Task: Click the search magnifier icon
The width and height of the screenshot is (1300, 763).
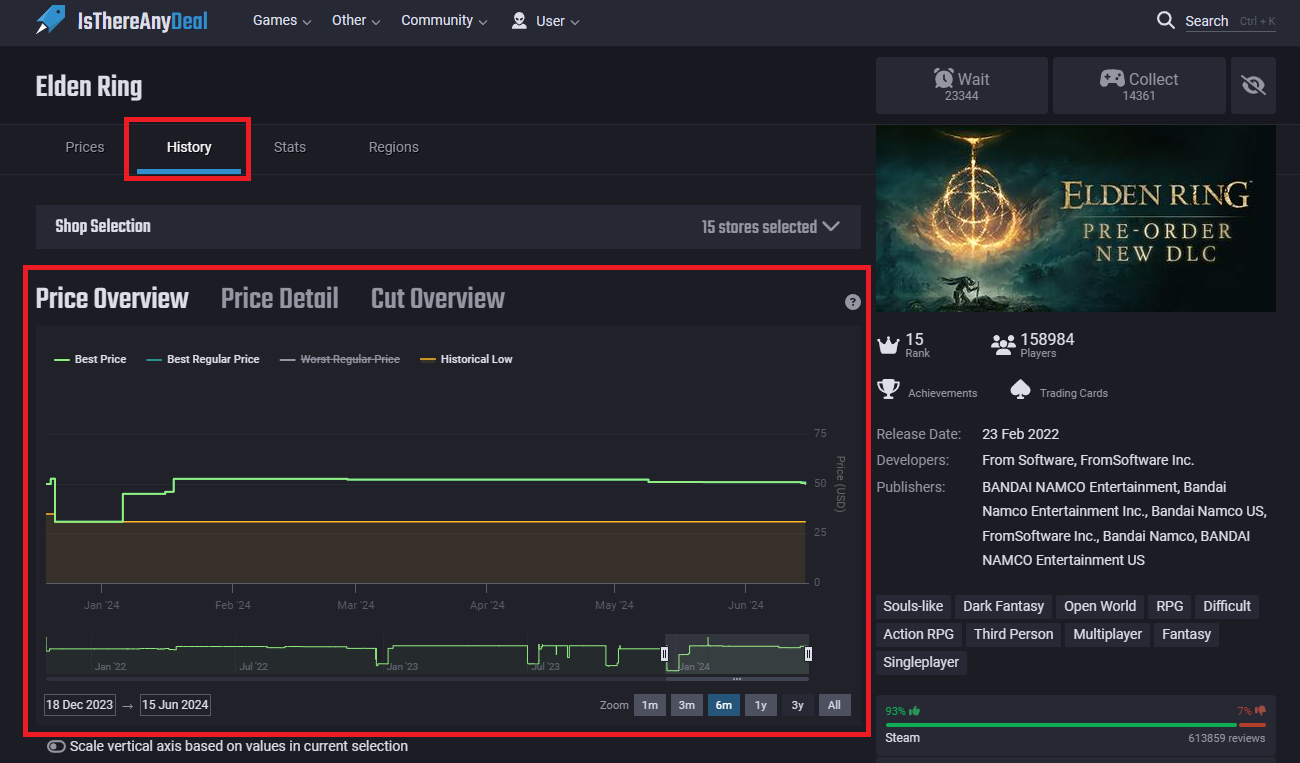Action: (1165, 20)
